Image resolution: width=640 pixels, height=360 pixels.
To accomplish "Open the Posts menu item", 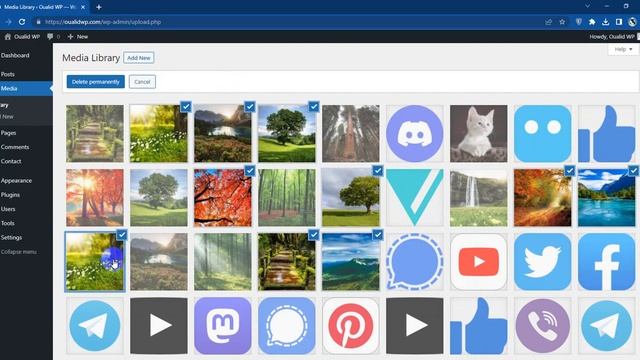I will tap(8, 74).
